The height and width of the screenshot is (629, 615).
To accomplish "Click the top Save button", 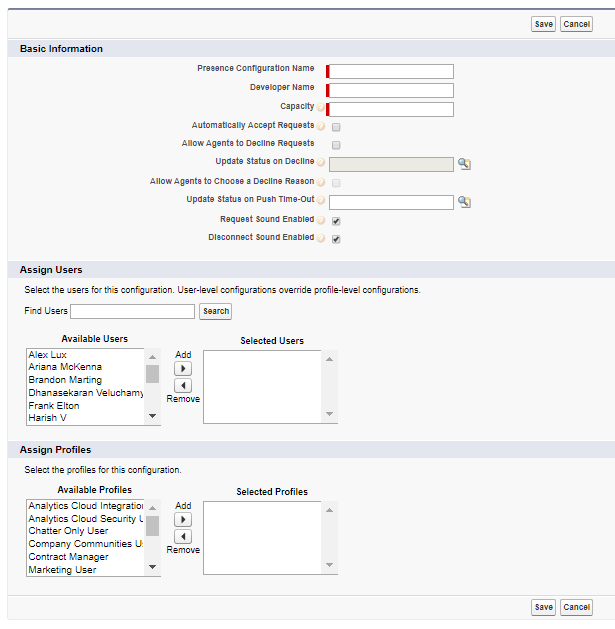I will [543, 24].
